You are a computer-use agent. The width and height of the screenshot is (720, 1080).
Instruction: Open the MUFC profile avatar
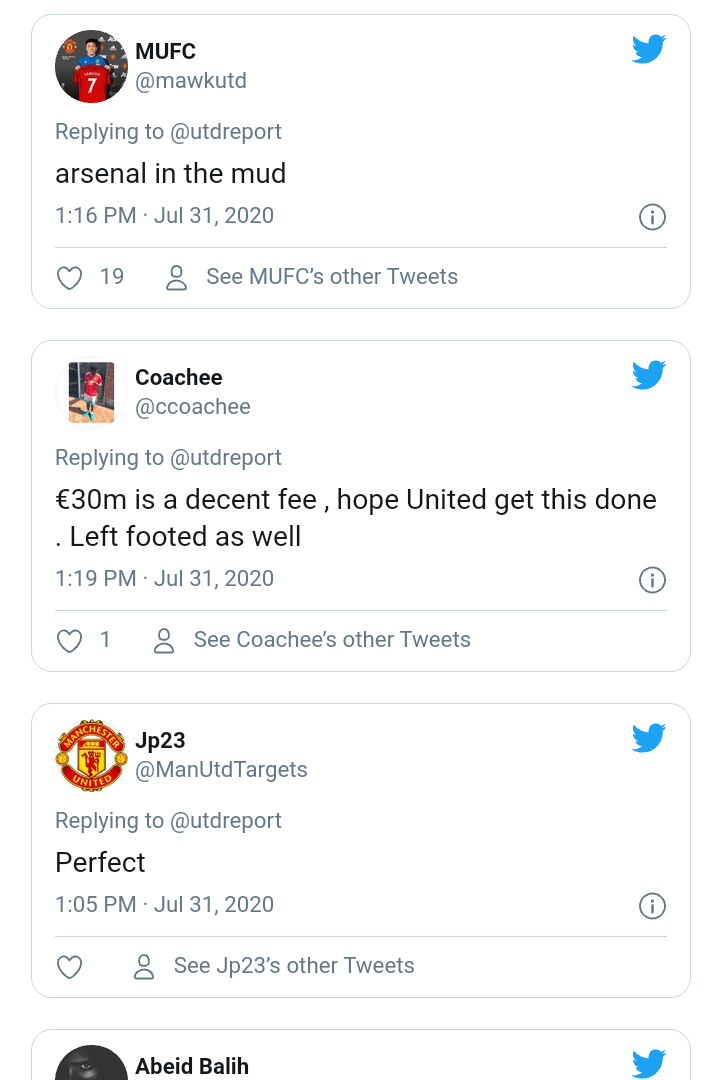tap(91, 66)
